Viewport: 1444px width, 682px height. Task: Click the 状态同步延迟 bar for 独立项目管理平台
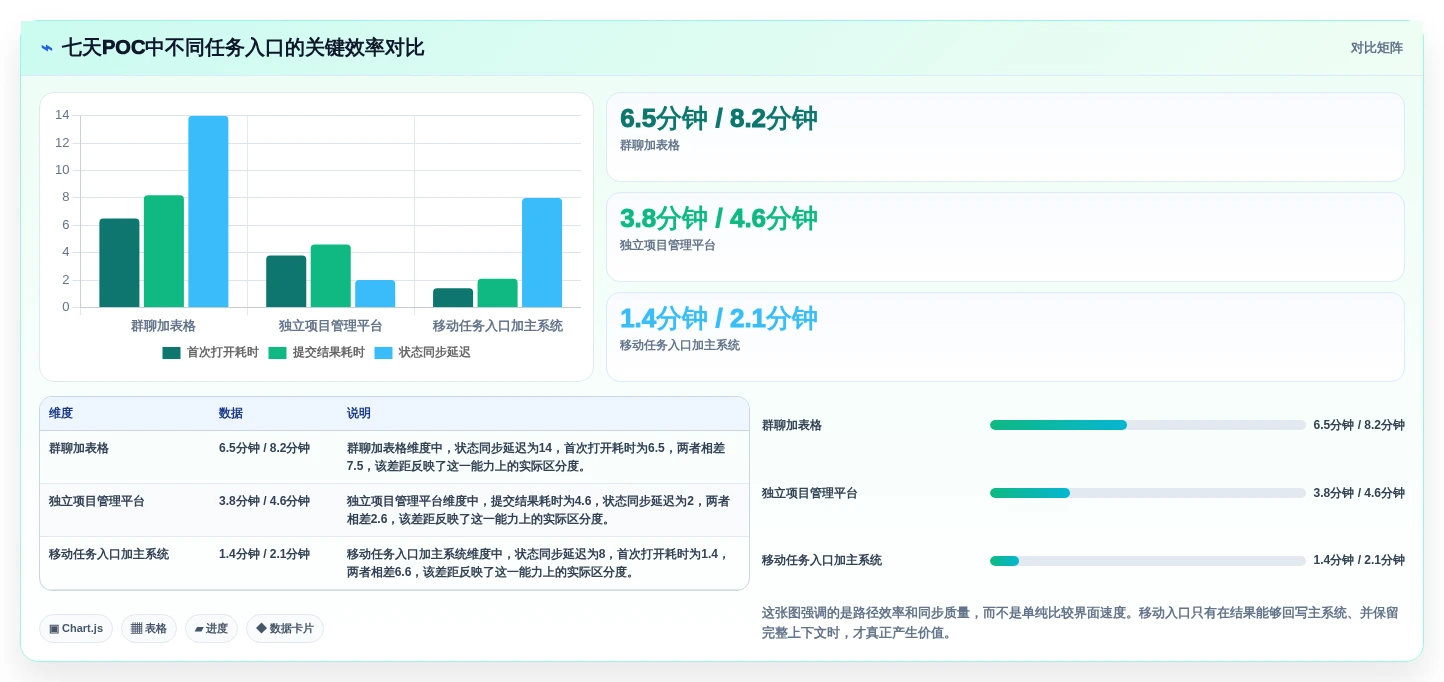[x=375, y=294]
